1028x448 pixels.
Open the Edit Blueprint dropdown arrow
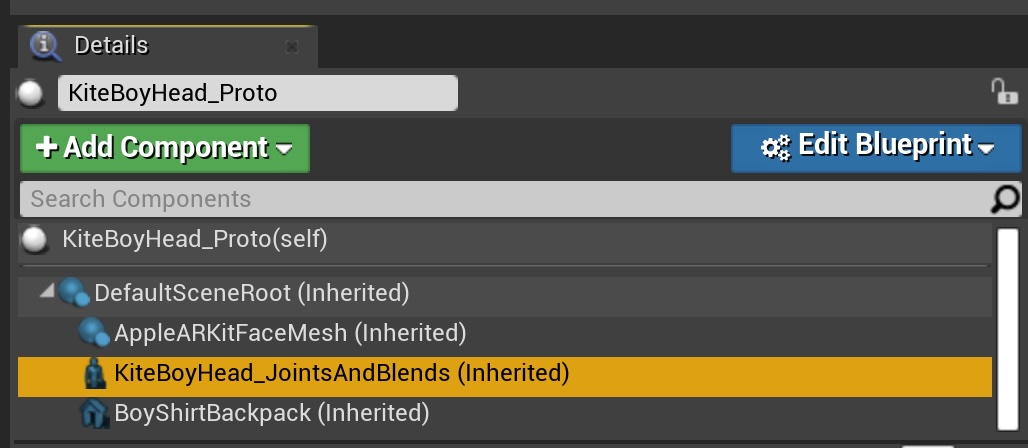coord(986,148)
